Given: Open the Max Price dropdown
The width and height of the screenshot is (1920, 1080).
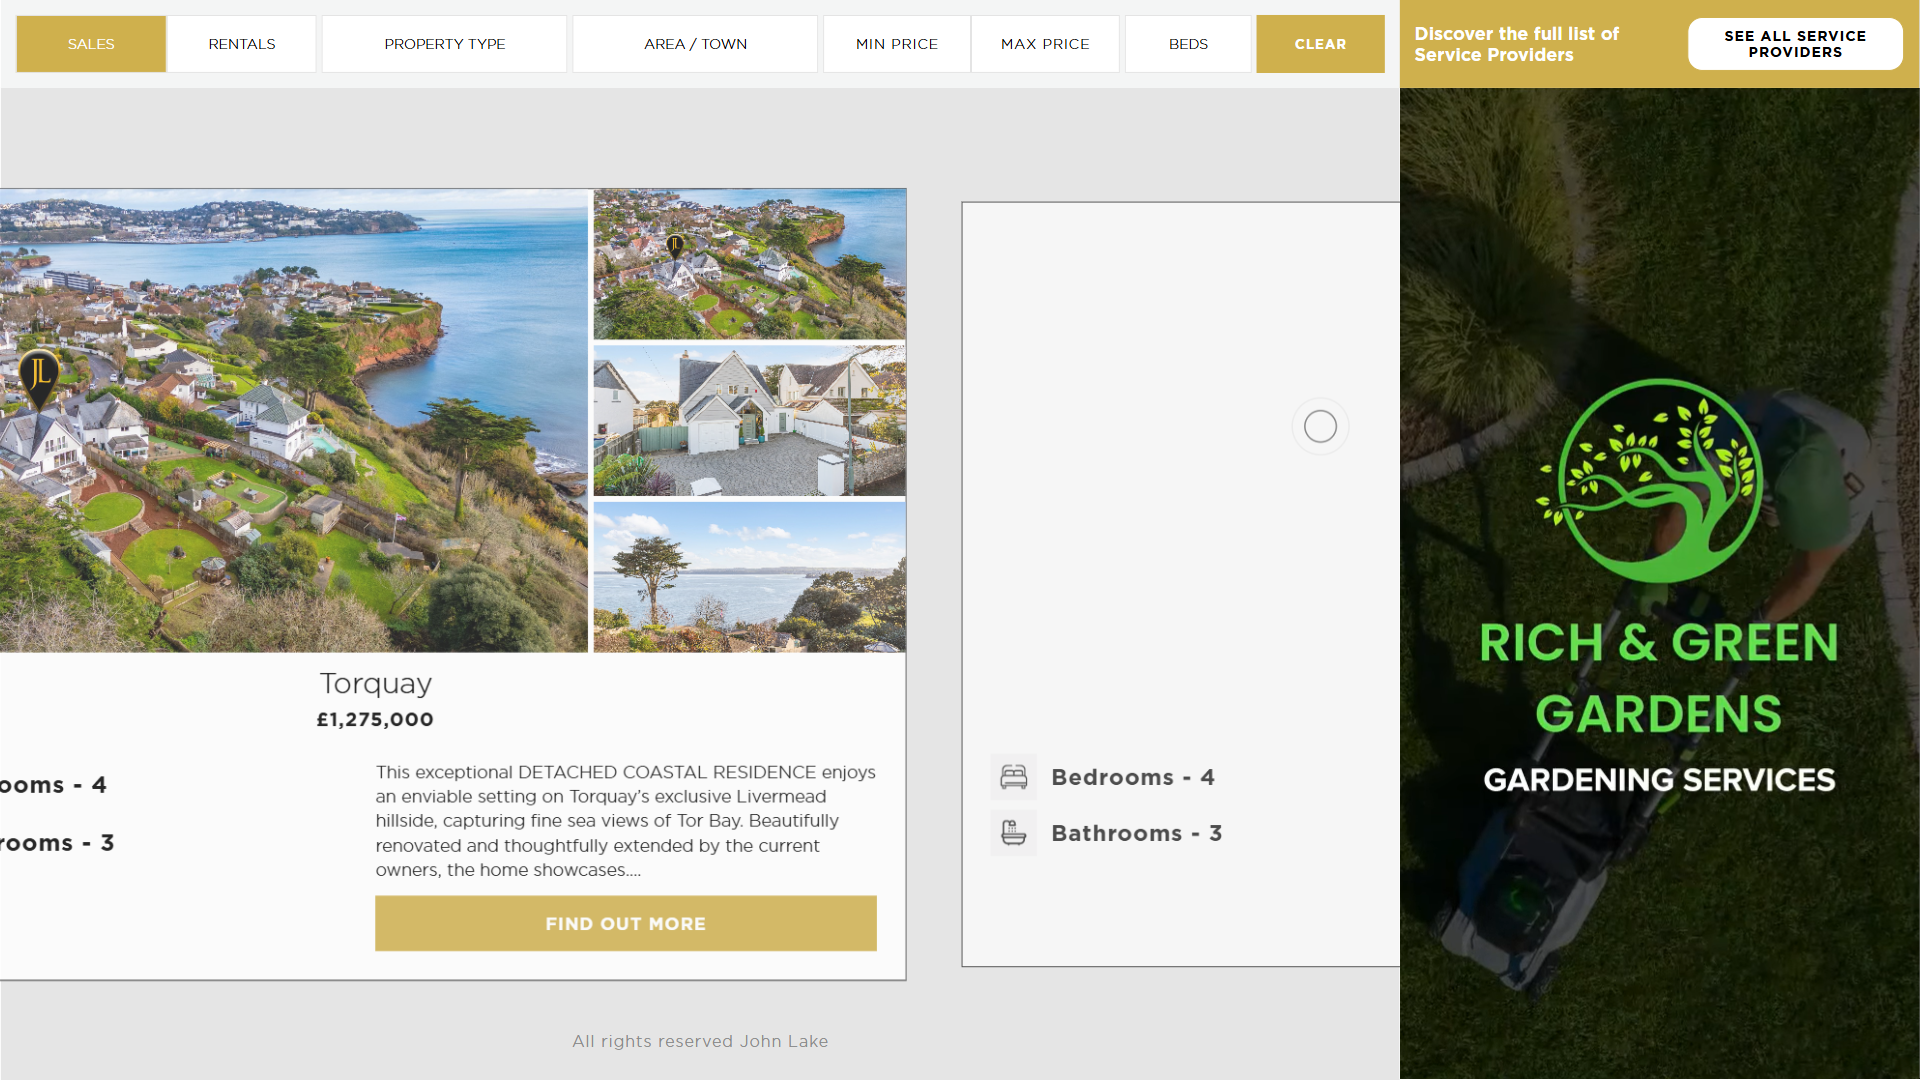Looking at the screenshot, I should (x=1045, y=44).
